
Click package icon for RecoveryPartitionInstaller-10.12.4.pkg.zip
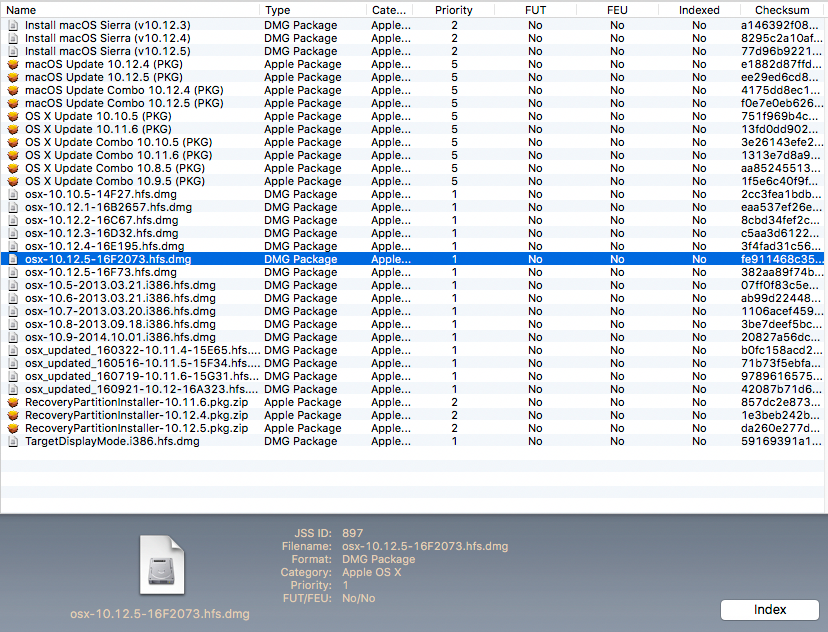[13, 415]
